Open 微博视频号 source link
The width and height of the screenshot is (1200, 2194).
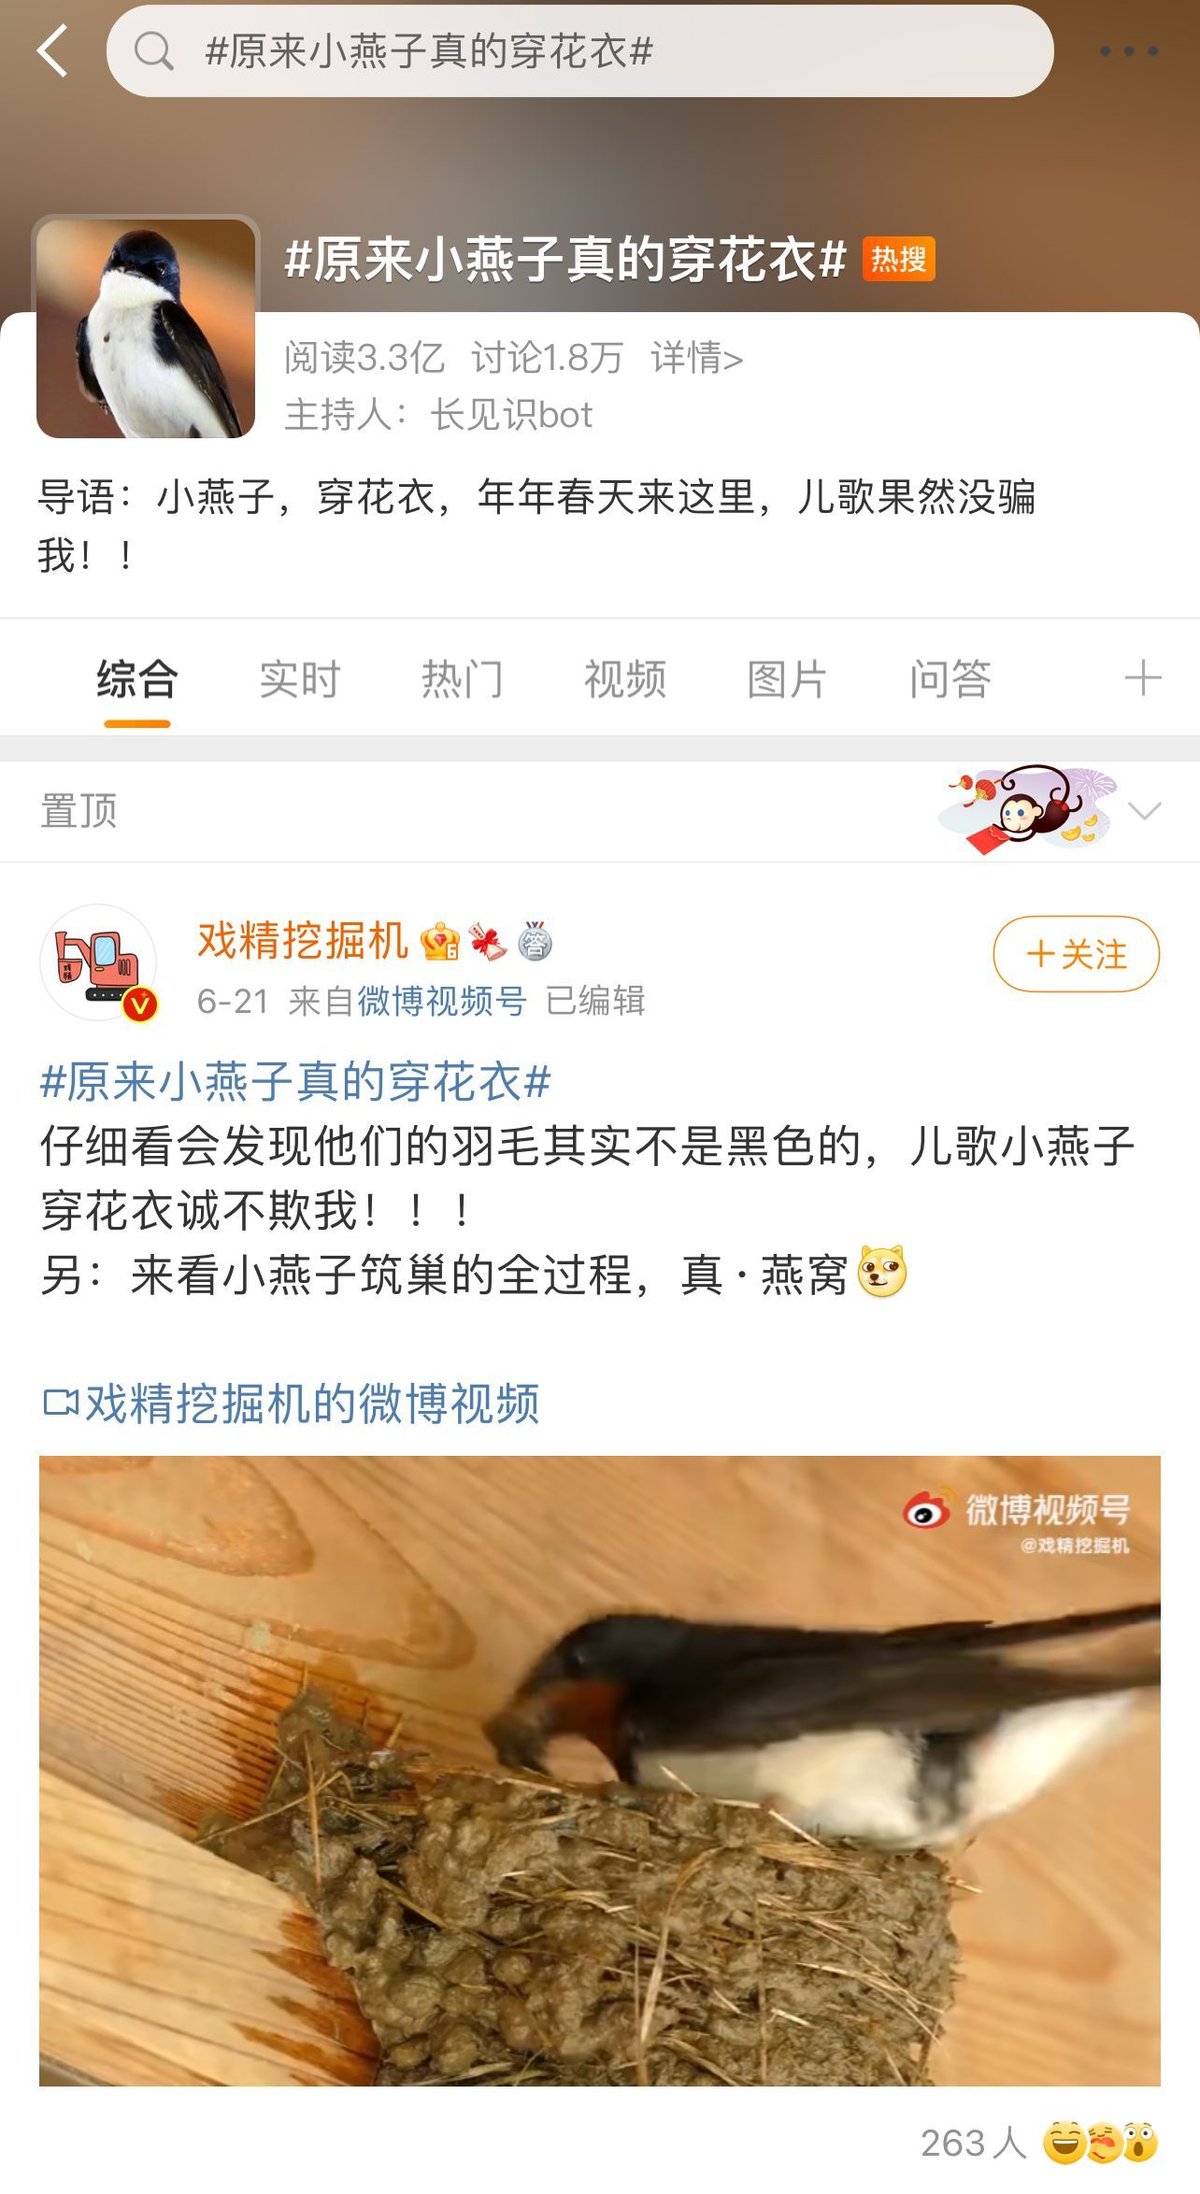click(x=441, y=1000)
